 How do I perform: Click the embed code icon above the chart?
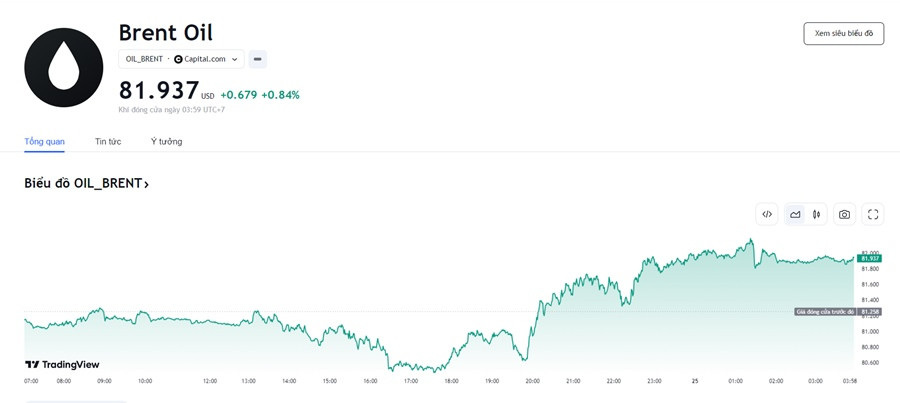tap(767, 214)
